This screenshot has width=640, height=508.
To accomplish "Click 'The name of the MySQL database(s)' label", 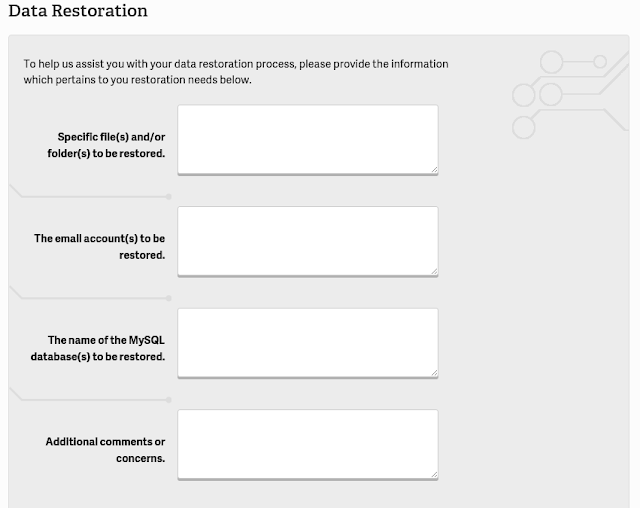I will tap(98, 348).
